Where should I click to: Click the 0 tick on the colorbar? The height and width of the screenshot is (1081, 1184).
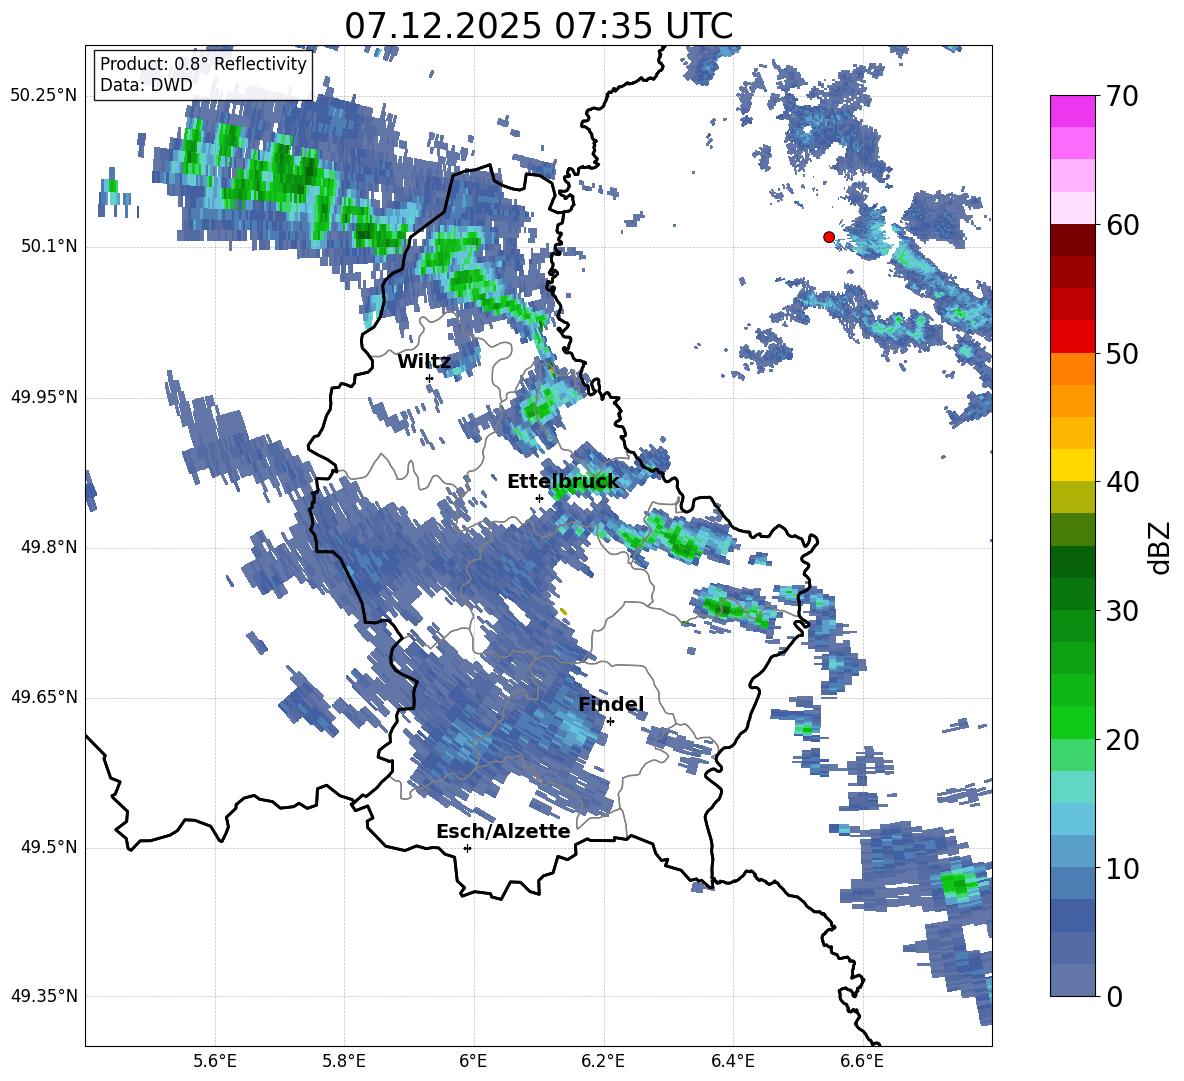1114,996
